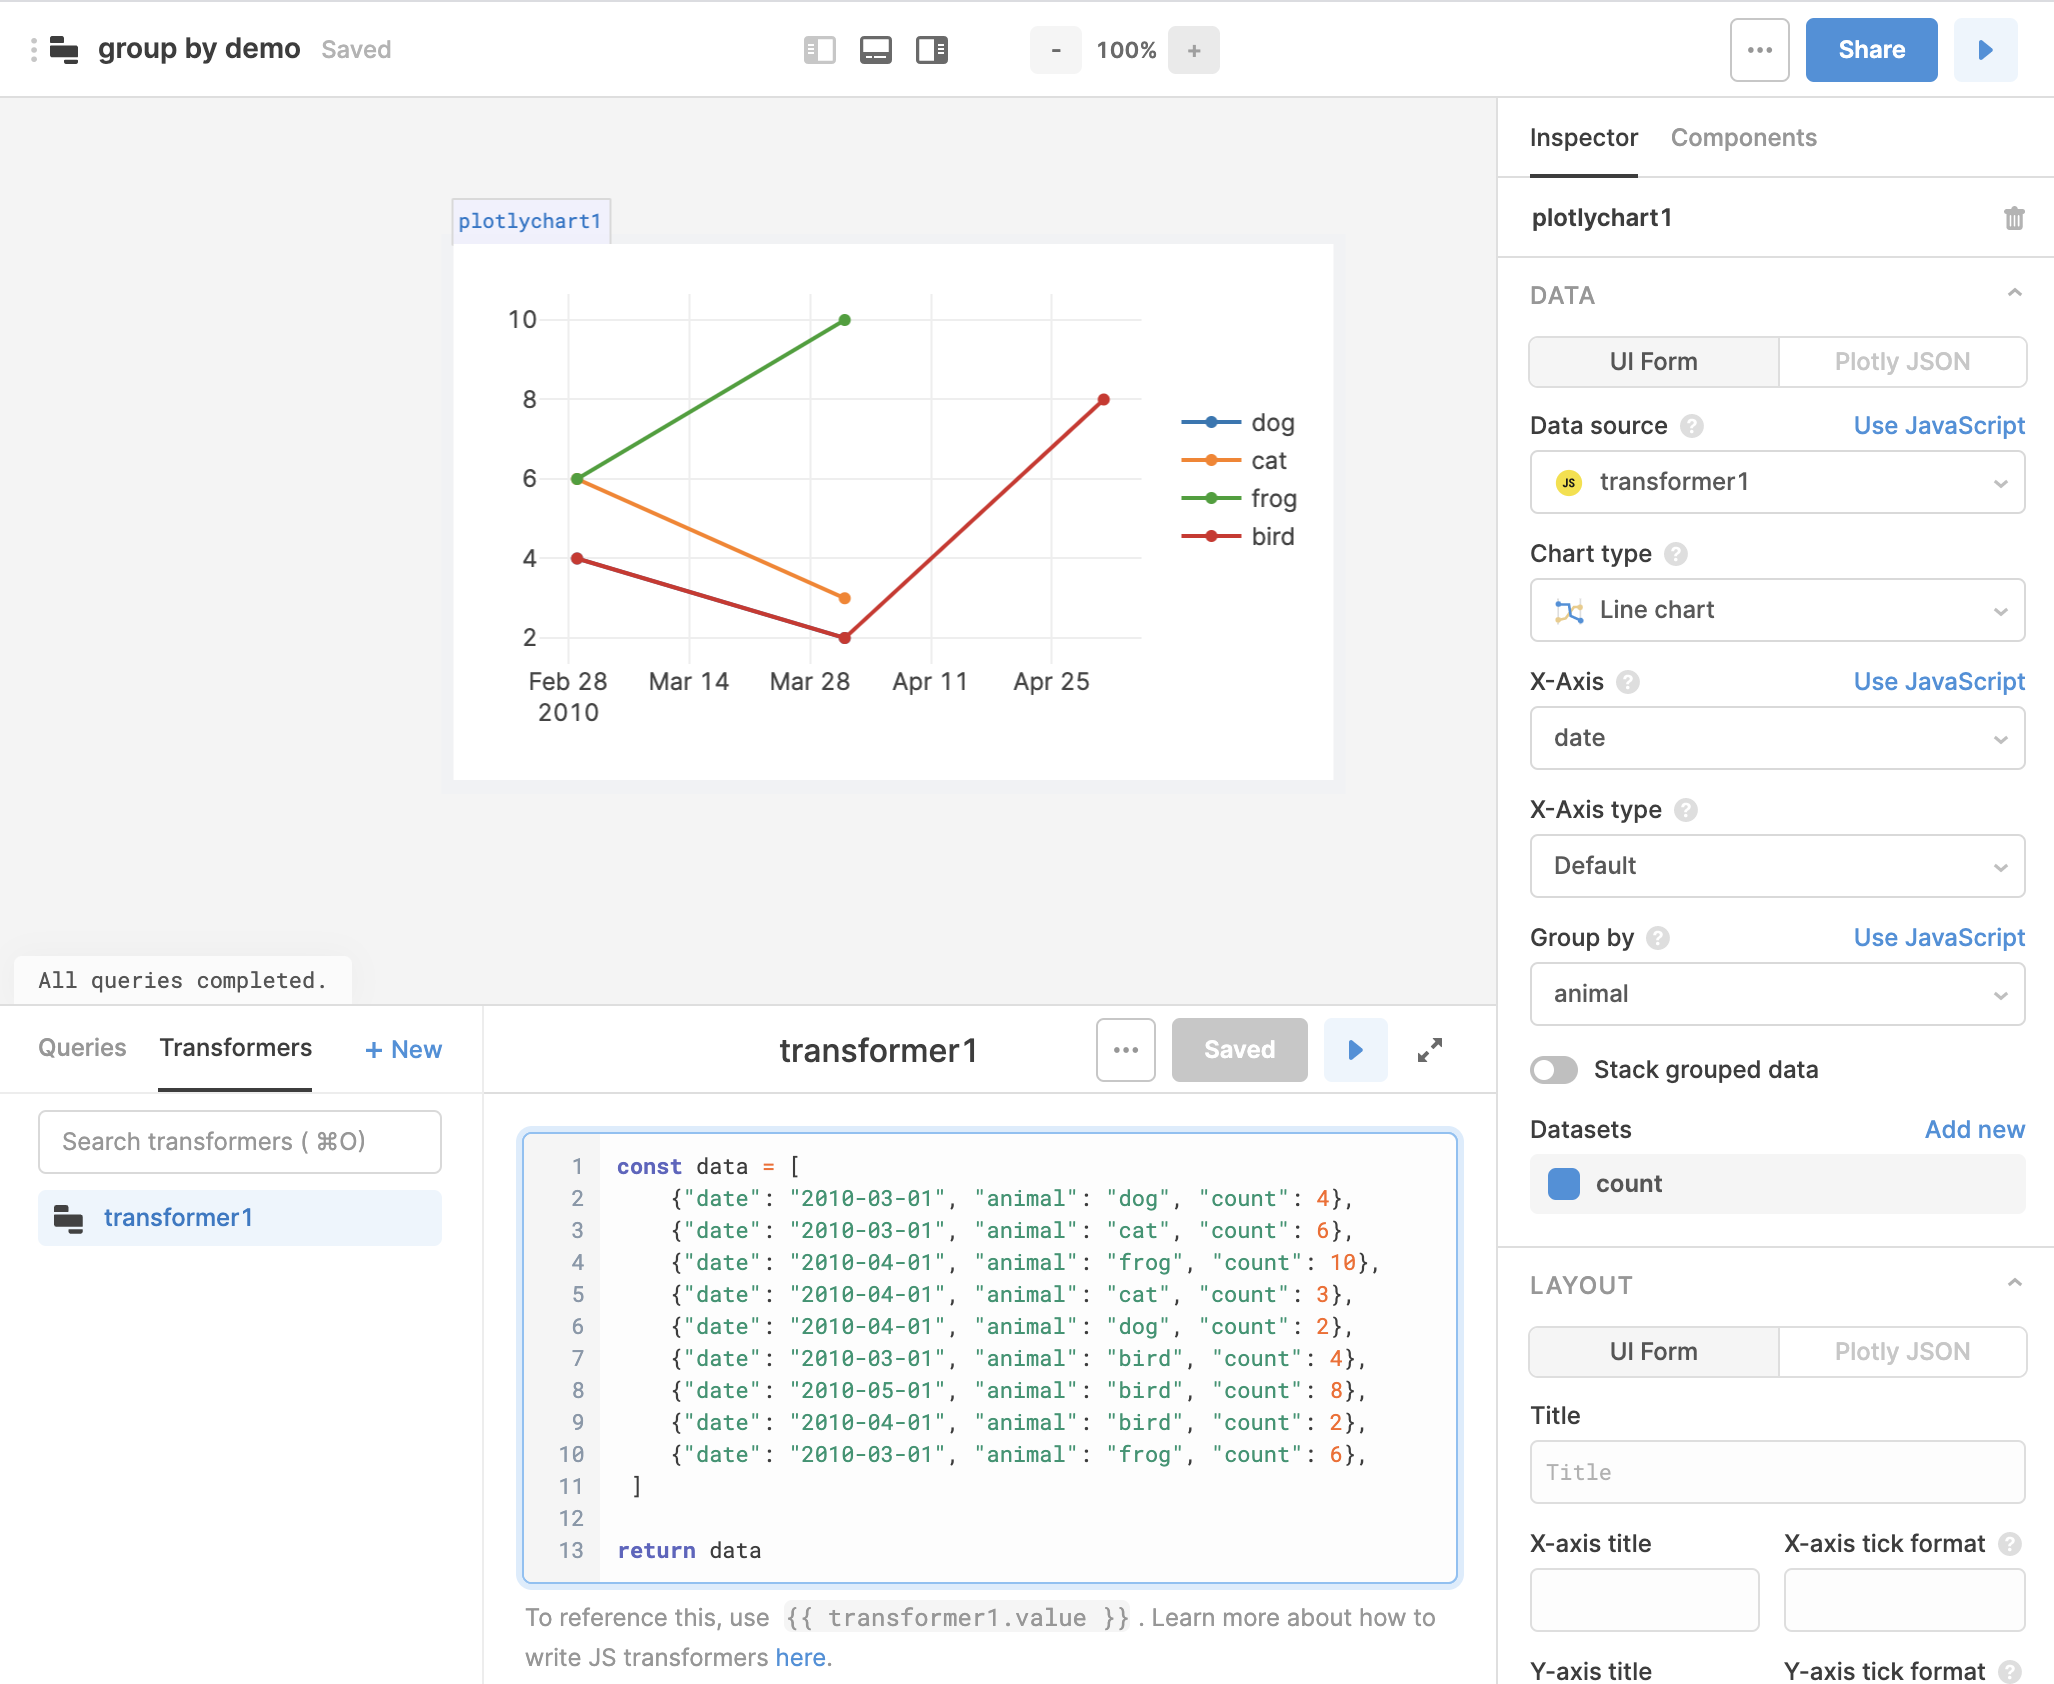Click the Data source help icon

(1692, 426)
